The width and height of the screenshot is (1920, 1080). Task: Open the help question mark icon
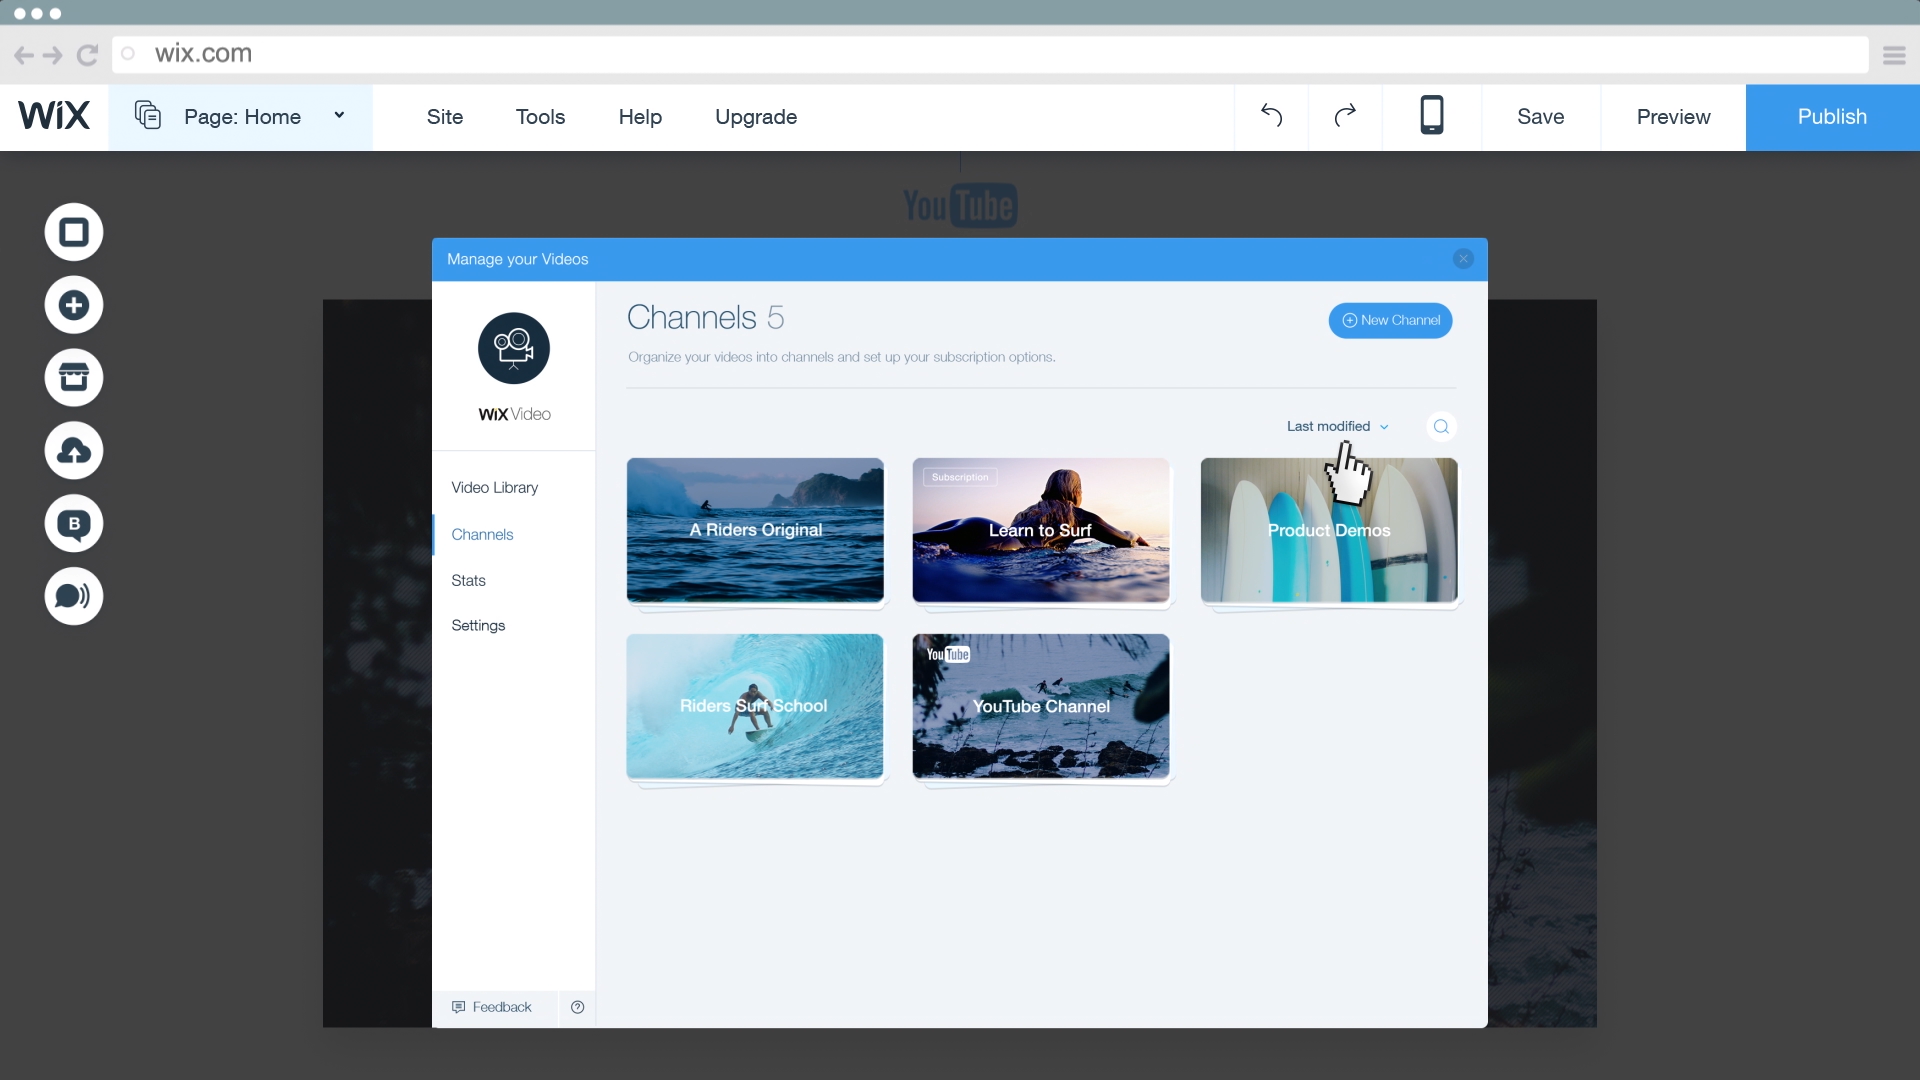[577, 1007]
